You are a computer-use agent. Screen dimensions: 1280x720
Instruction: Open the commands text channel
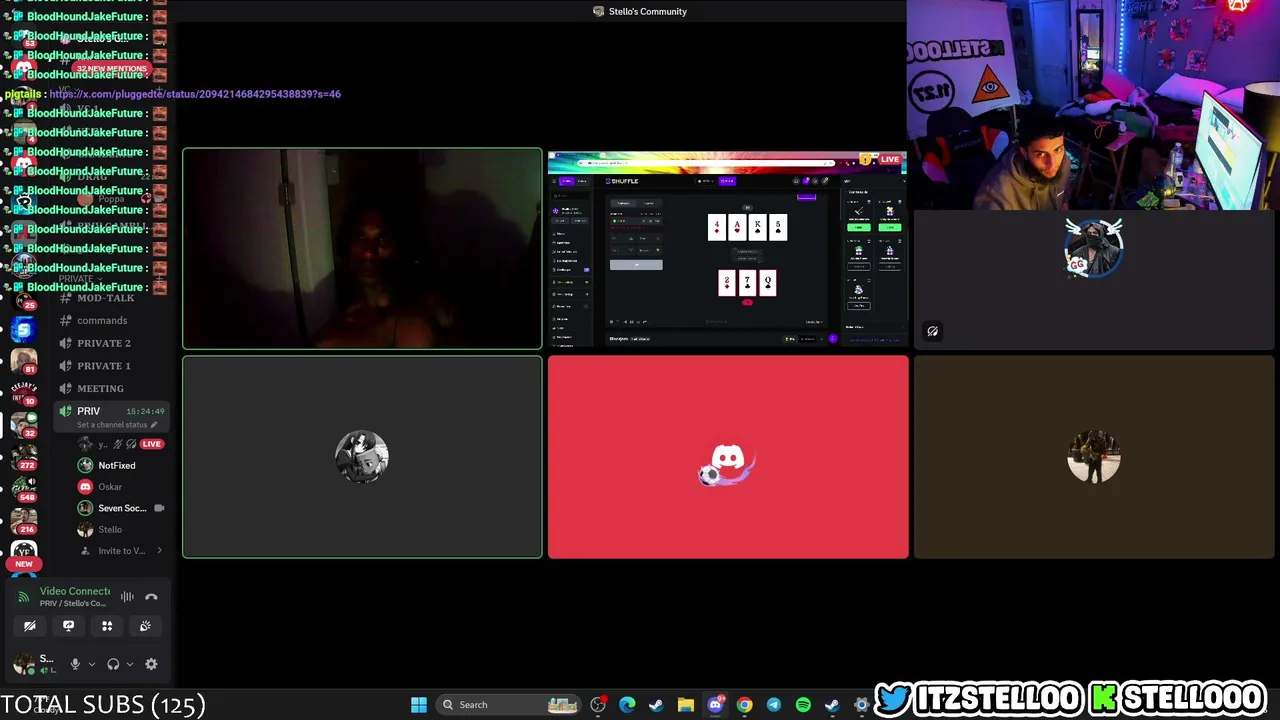click(x=102, y=320)
